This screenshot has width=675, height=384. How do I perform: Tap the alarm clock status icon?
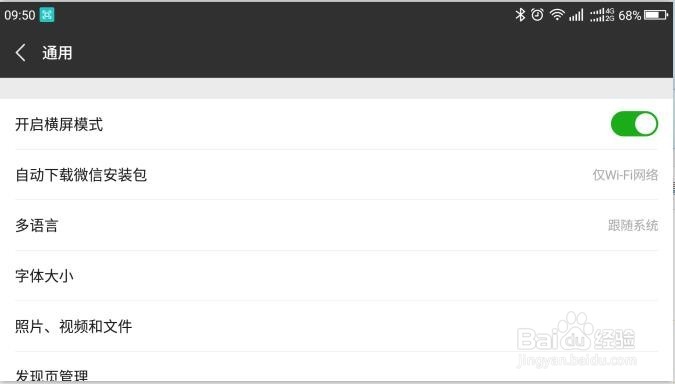tap(537, 15)
